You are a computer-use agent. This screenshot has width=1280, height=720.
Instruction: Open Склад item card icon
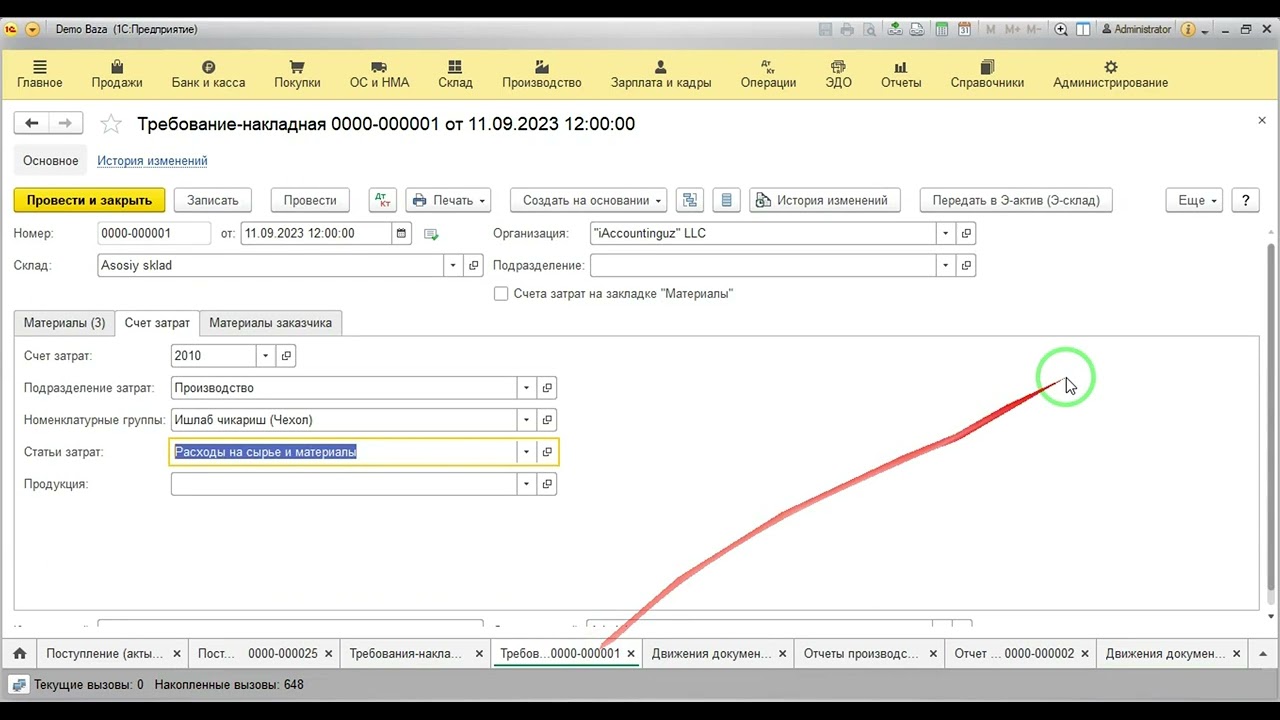(474, 265)
